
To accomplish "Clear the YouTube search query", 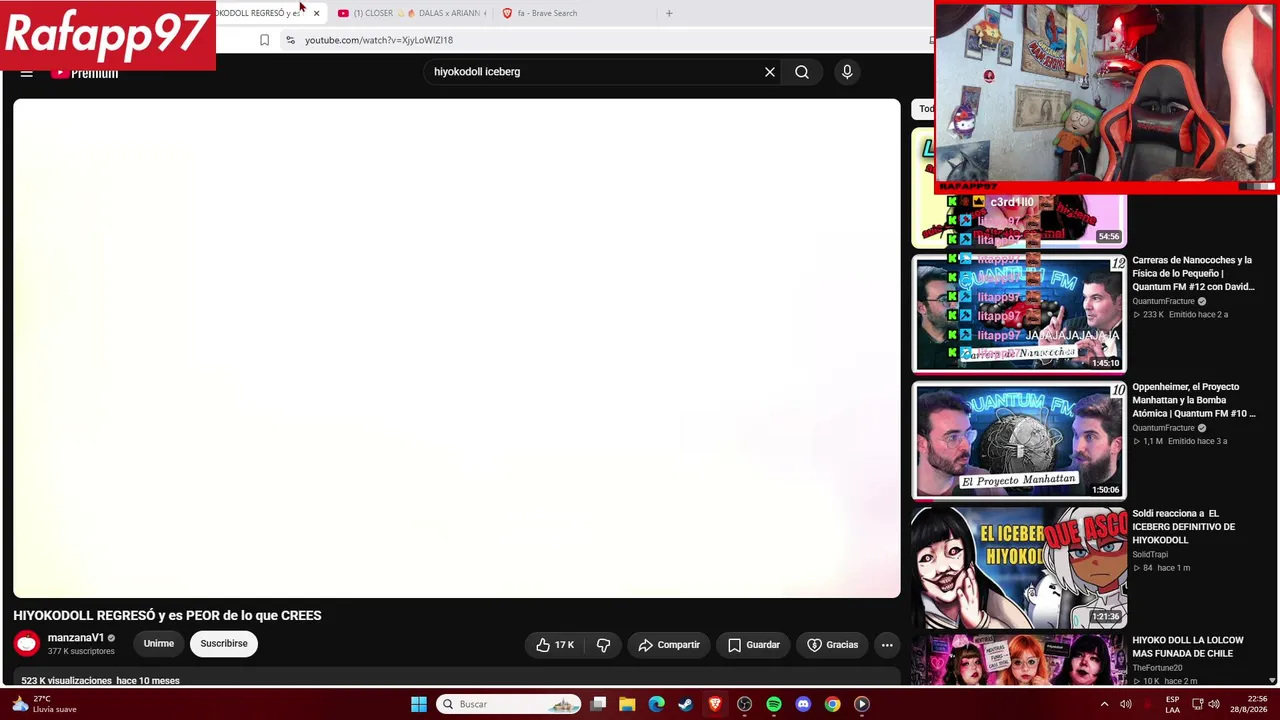I will click(770, 72).
